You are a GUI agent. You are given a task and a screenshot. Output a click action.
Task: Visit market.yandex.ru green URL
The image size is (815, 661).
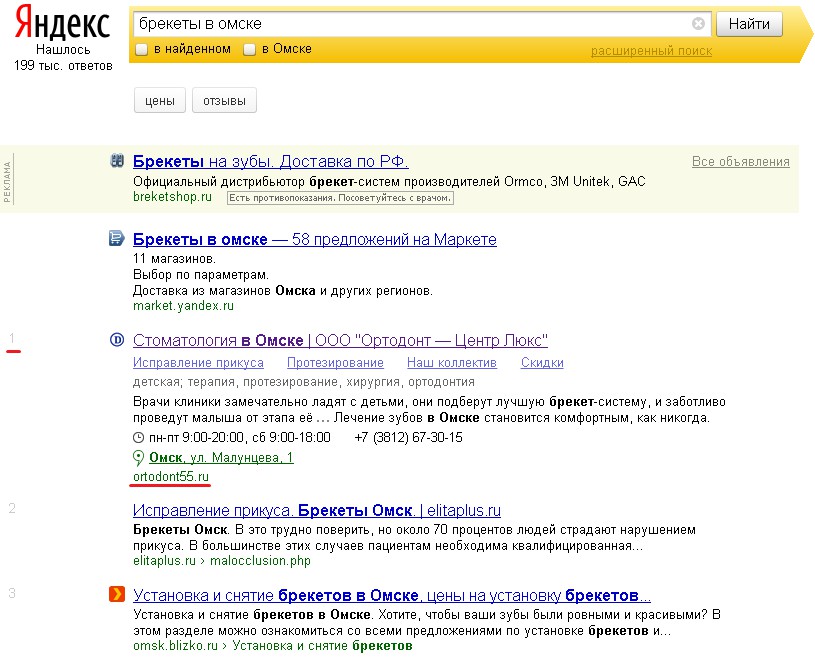(183, 306)
